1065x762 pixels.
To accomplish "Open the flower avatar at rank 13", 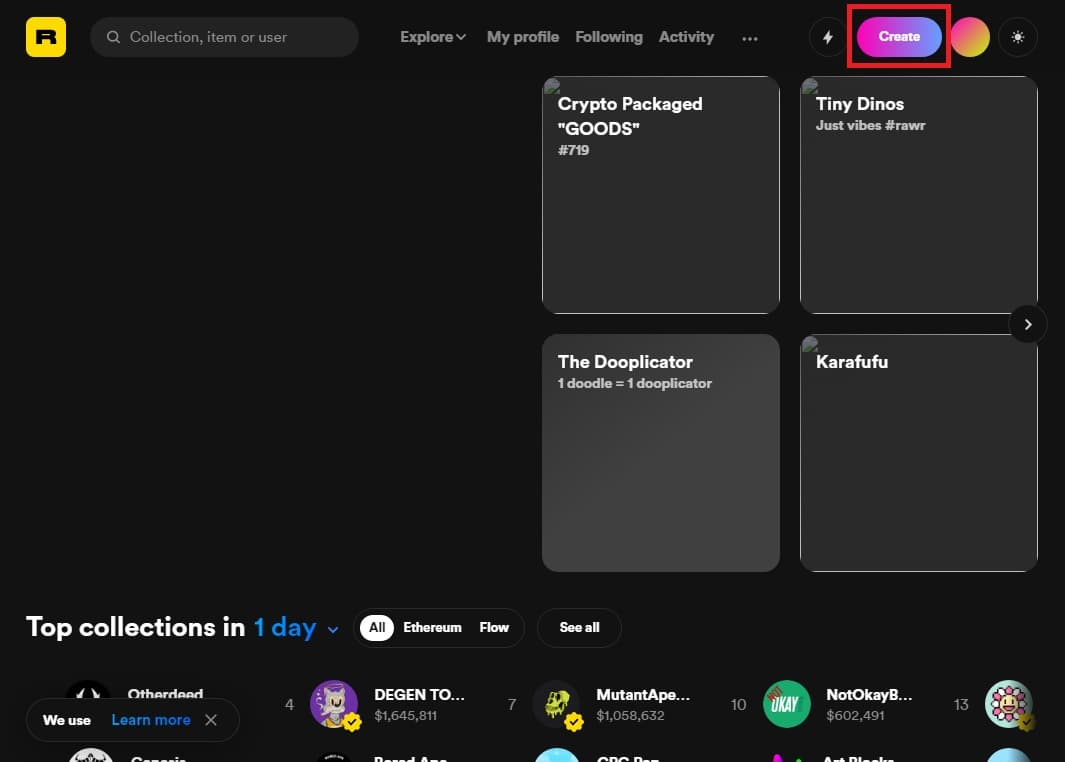I will click(1009, 704).
